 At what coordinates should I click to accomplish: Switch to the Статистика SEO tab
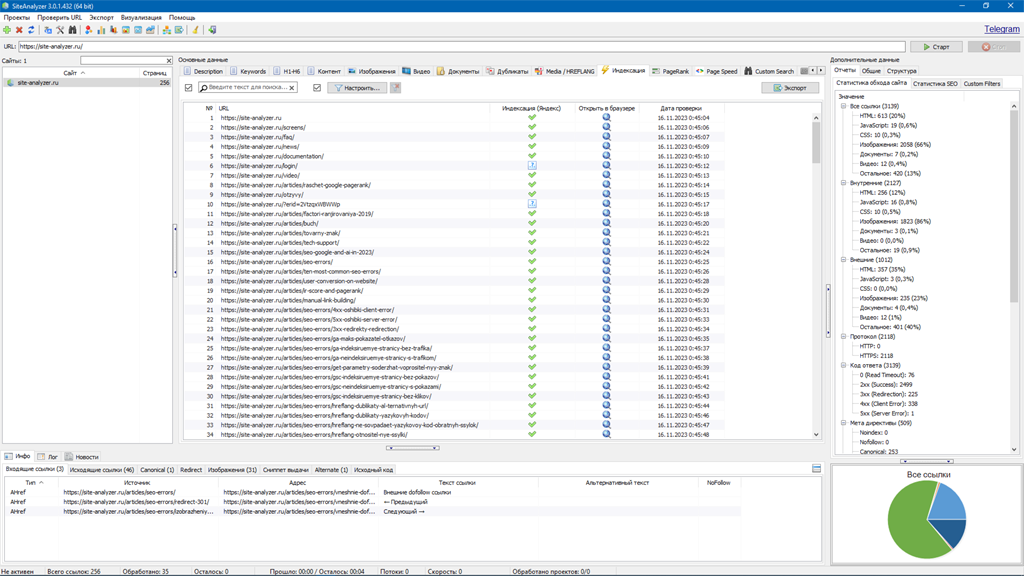[935, 84]
